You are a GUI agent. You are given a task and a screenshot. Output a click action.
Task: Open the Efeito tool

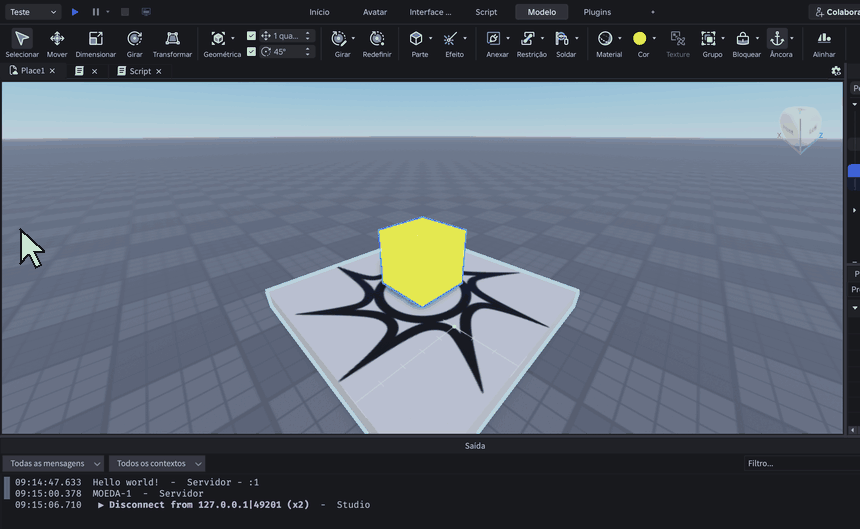(450, 38)
